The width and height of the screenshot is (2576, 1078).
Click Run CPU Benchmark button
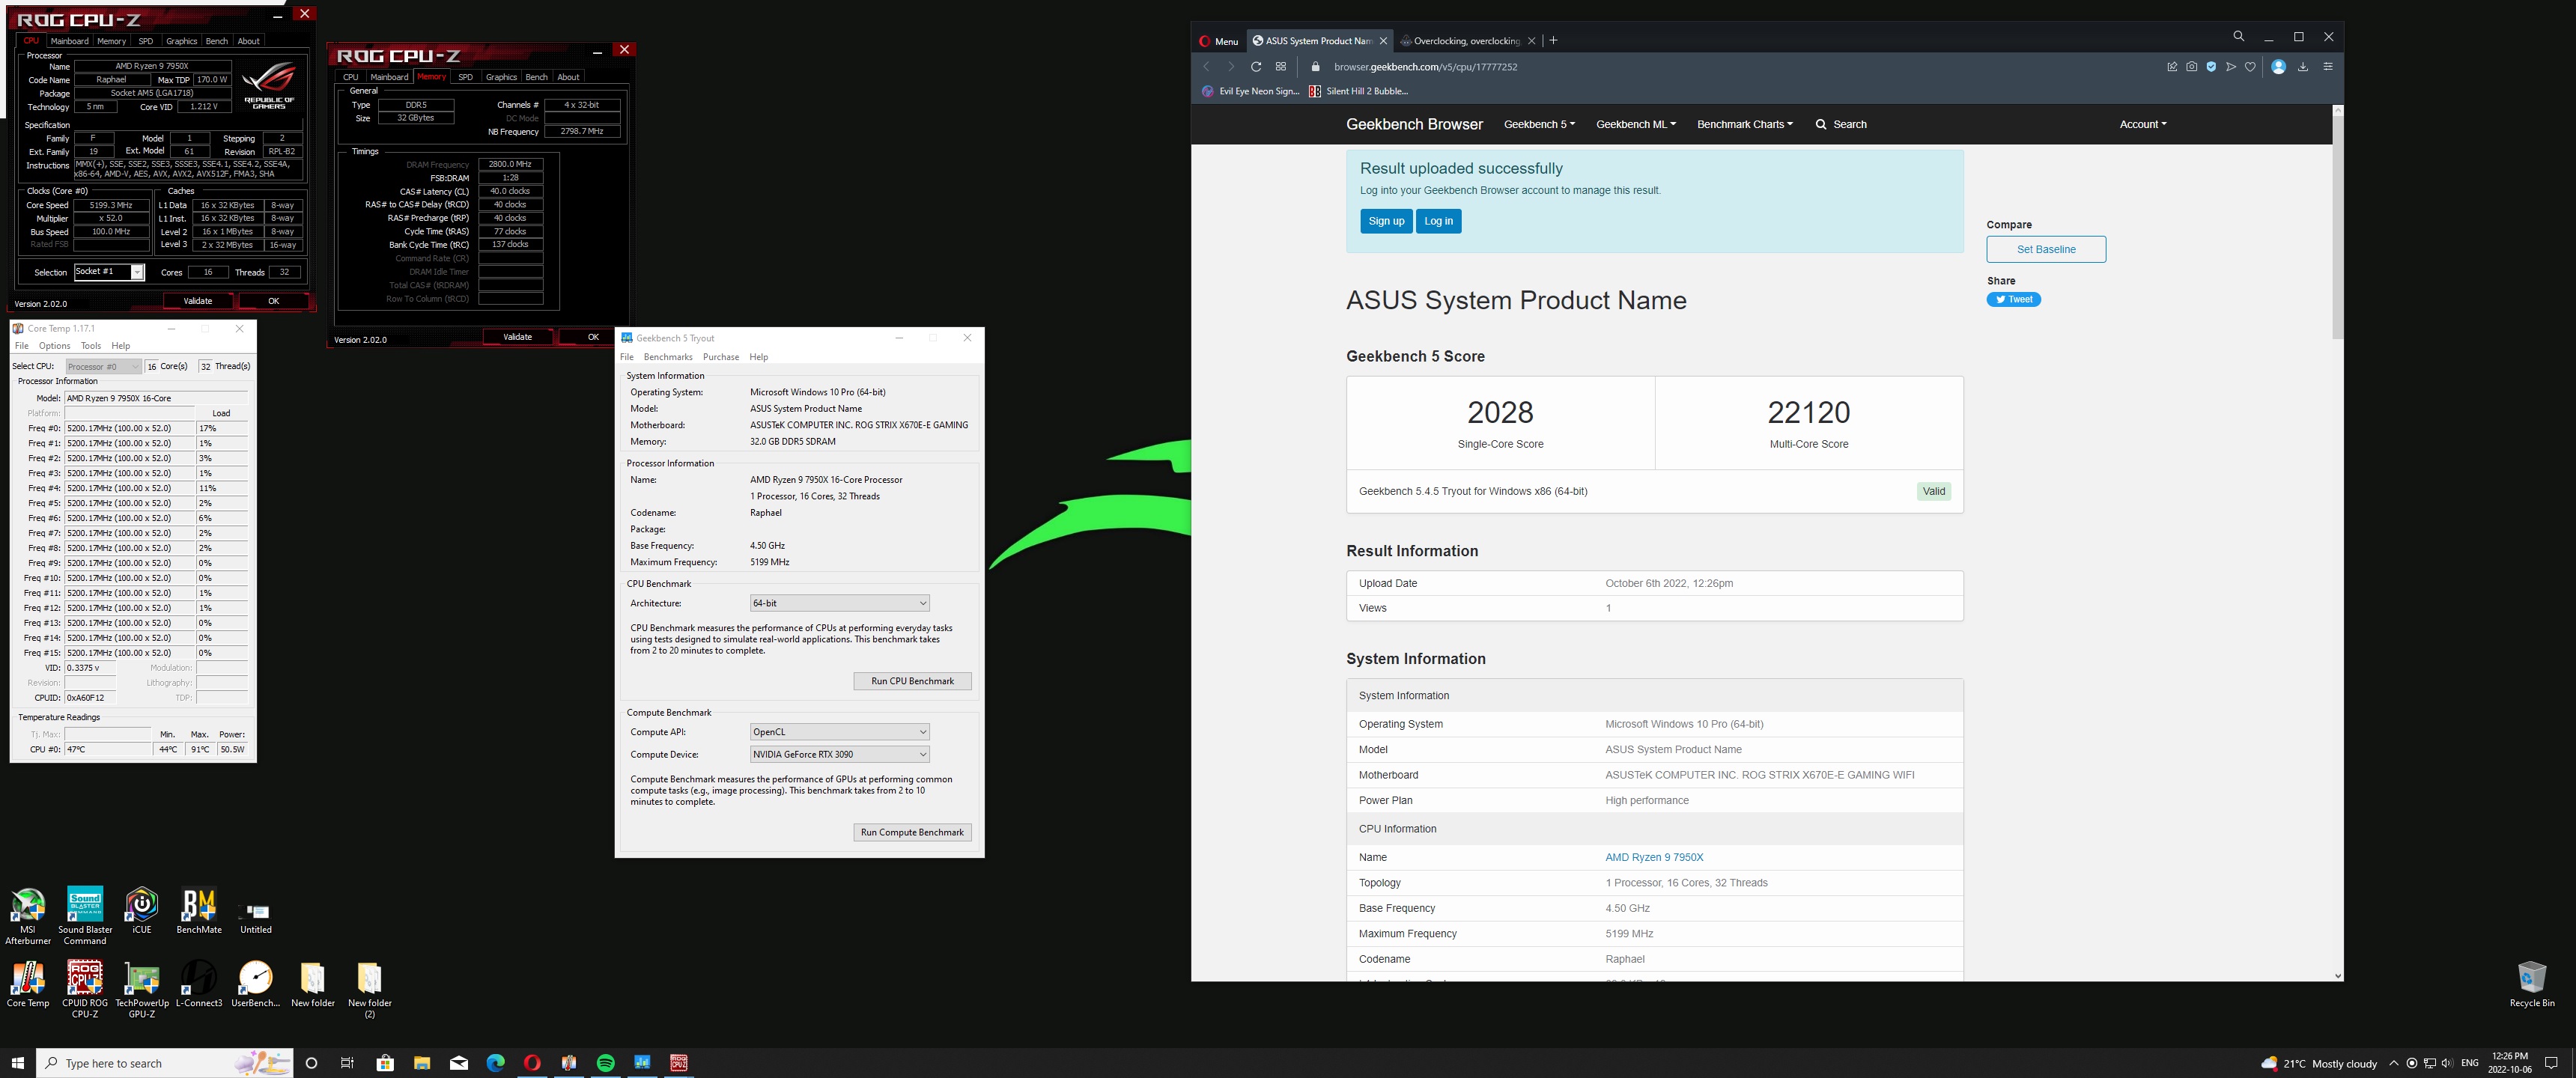[912, 681]
